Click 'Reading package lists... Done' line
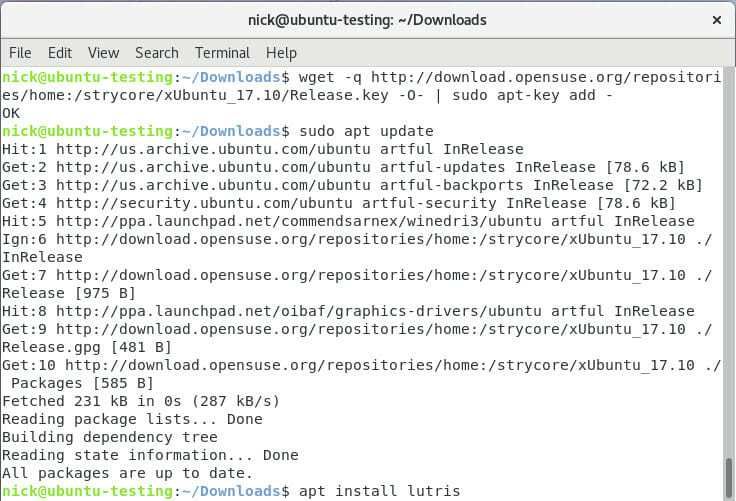Screen dimensions: 736x501 [132, 419]
